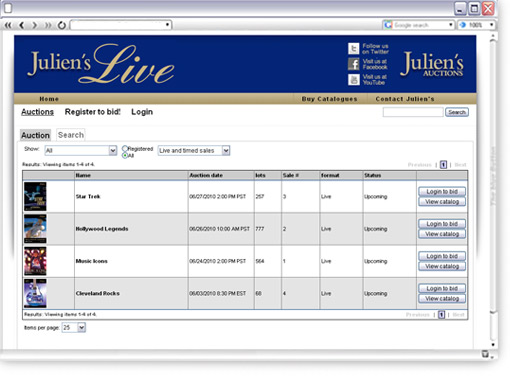The height and width of the screenshot is (376, 510).
Task: Click the Hollywood Legends auction name
Action: [x=102, y=229]
